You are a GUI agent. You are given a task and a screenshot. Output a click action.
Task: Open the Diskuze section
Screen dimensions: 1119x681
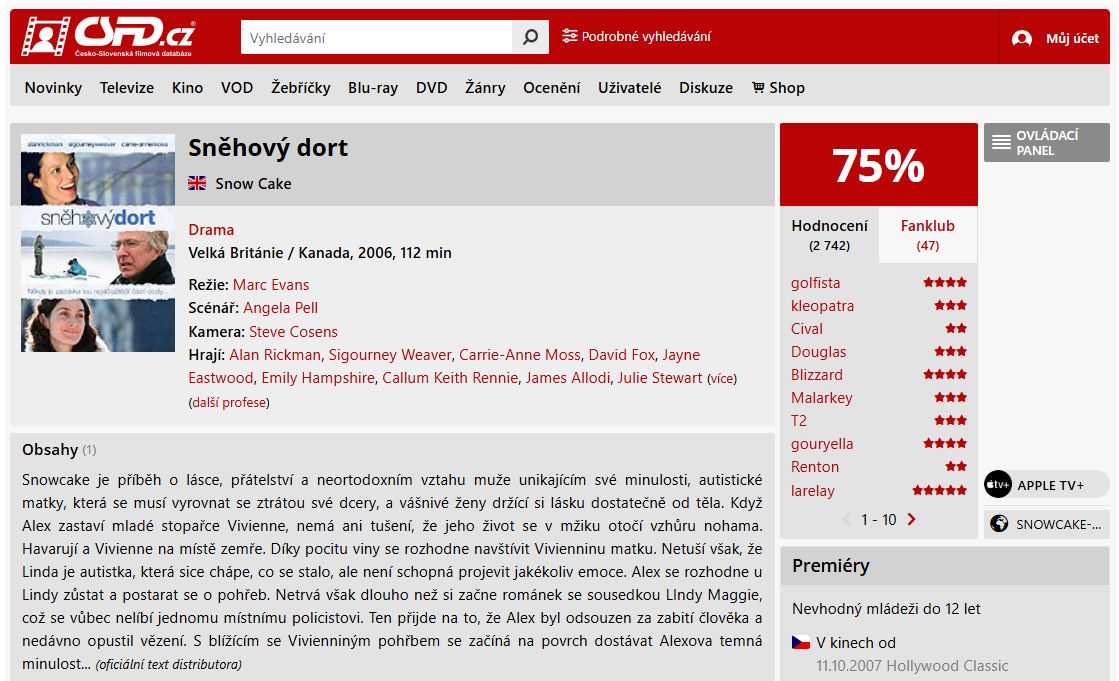point(706,88)
